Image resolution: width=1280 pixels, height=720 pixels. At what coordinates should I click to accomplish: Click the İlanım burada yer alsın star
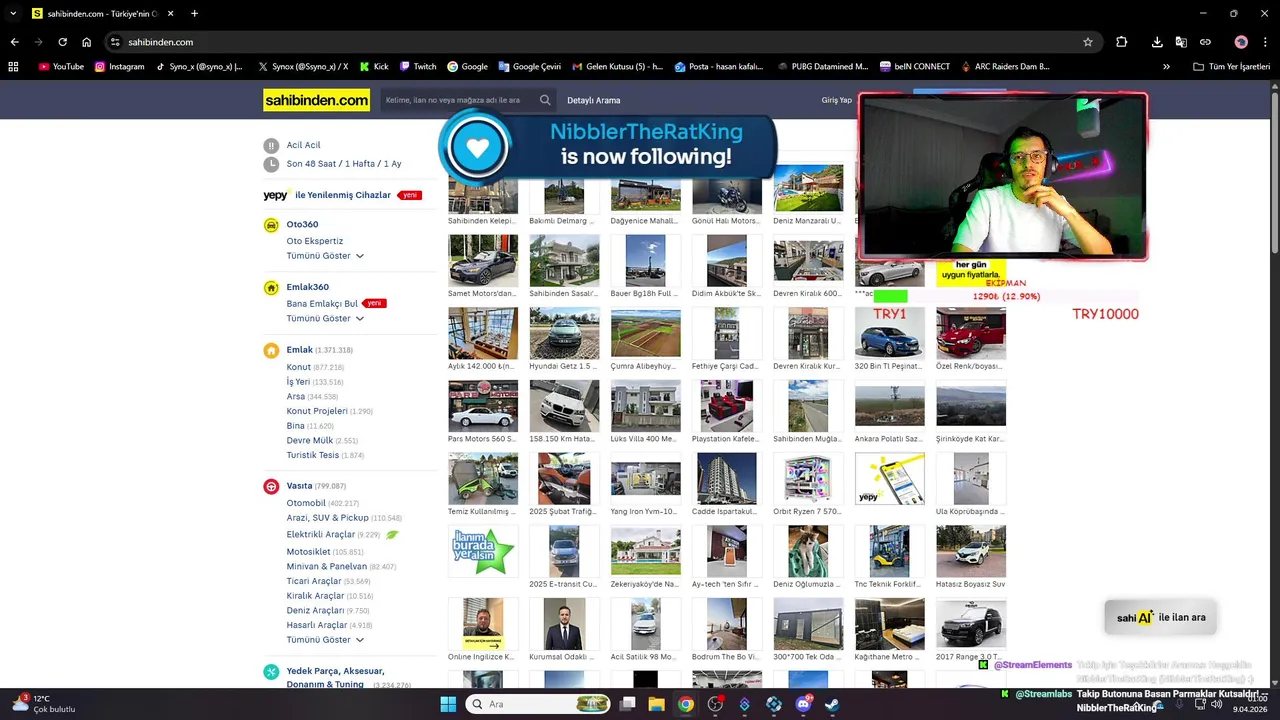[483, 551]
